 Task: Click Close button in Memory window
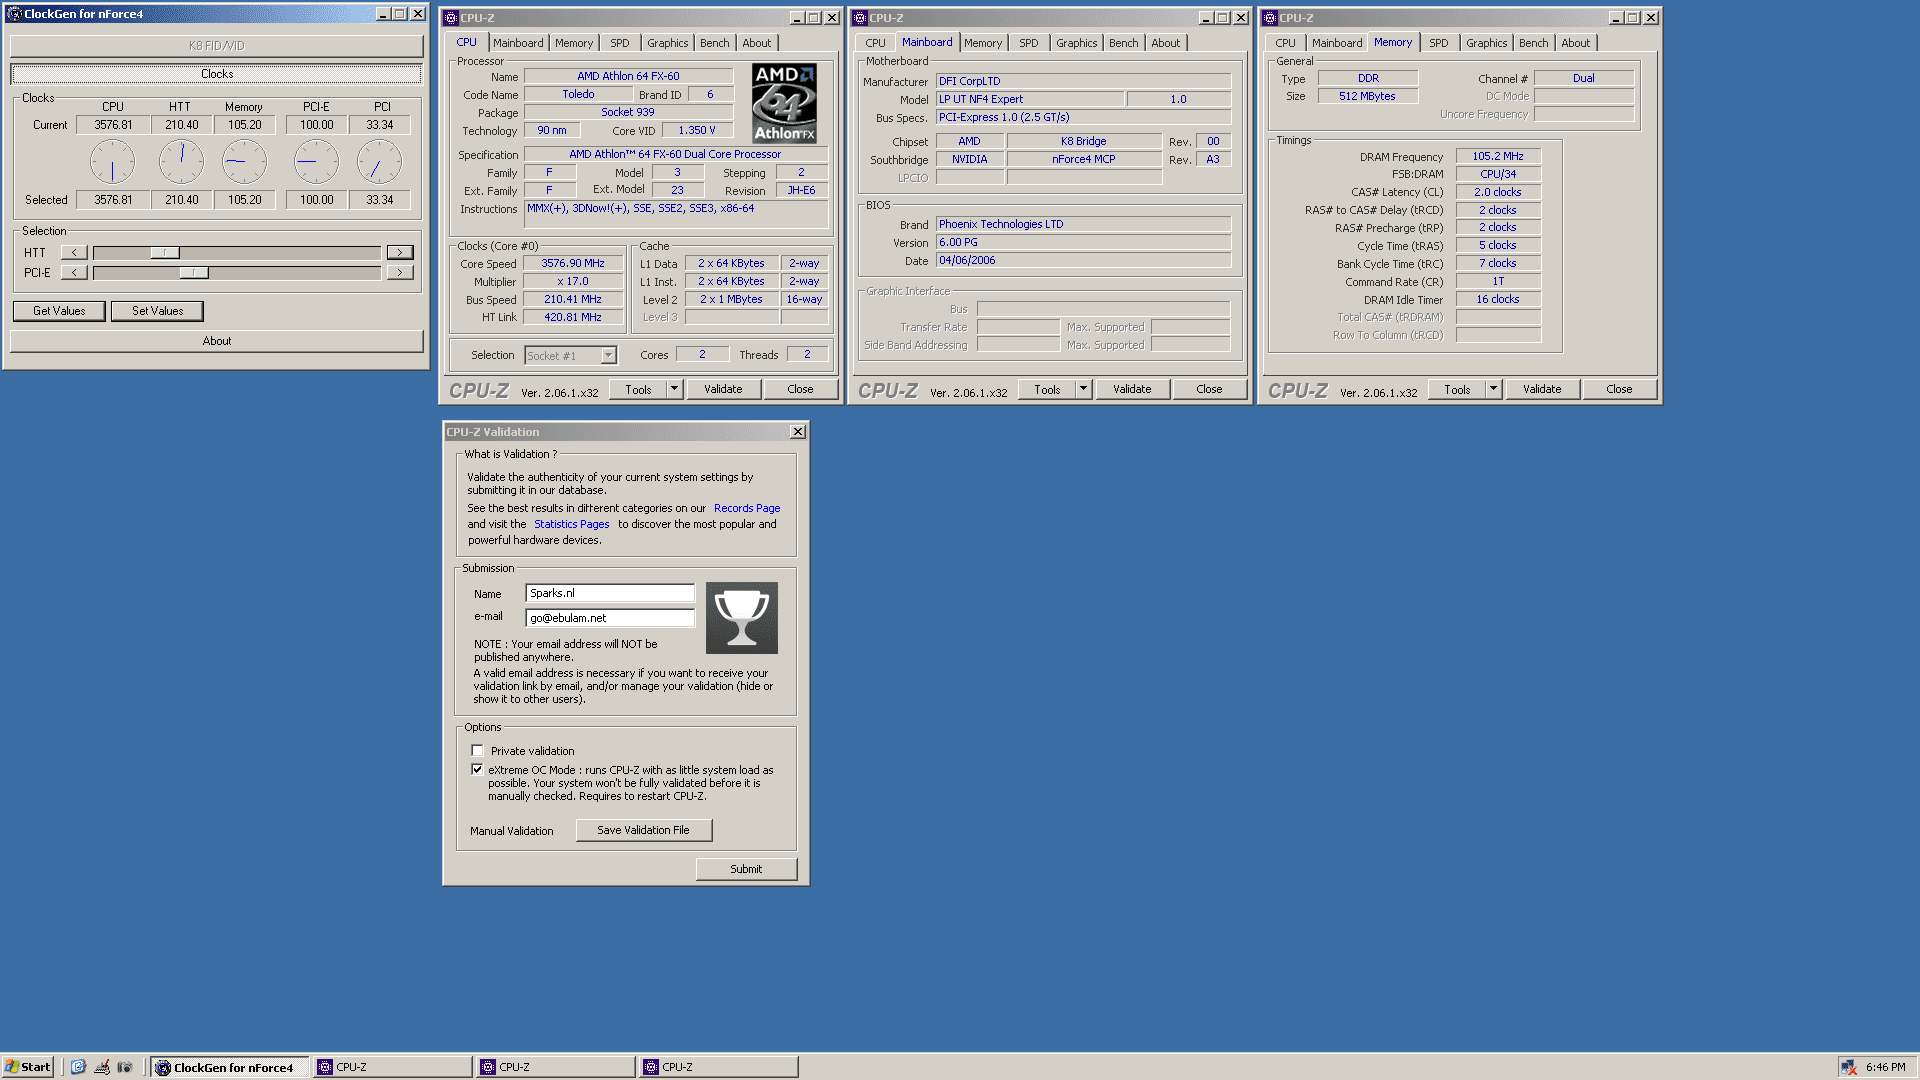click(x=1619, y=389)
